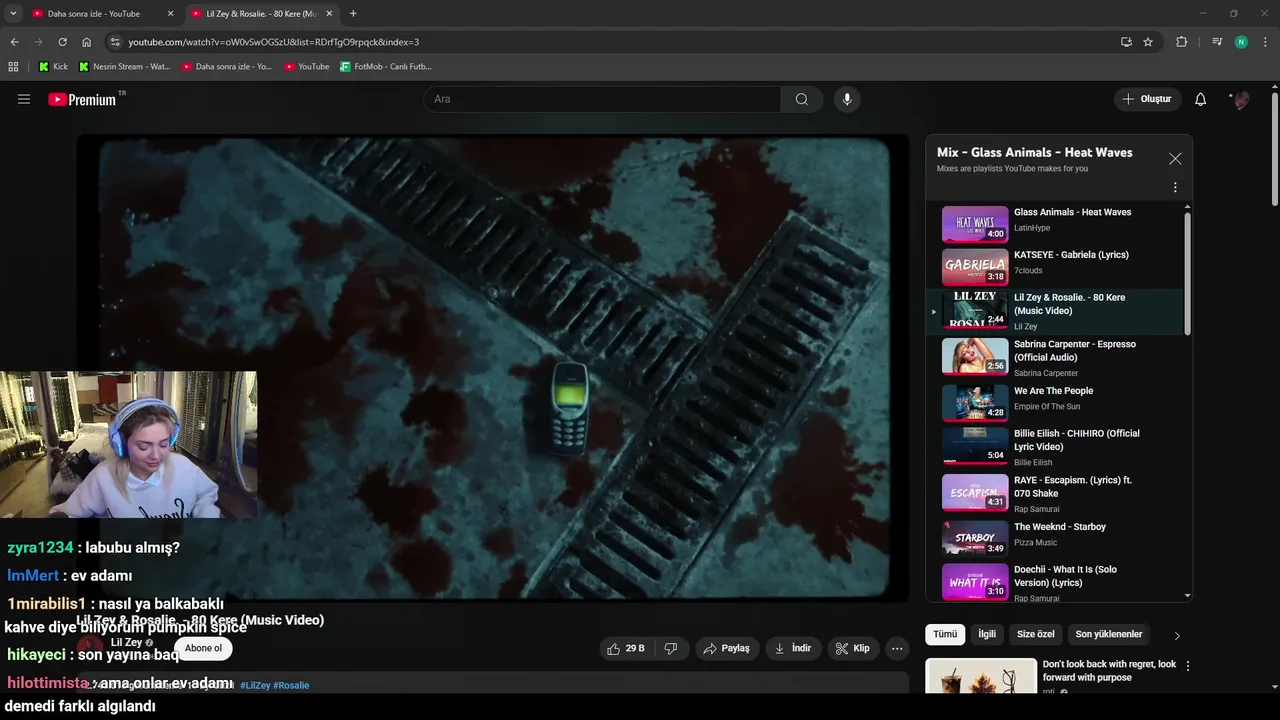This screenshot has width=1280, height=720.
Task: Open the YouTube bookmark
Action: pos(306,67)
